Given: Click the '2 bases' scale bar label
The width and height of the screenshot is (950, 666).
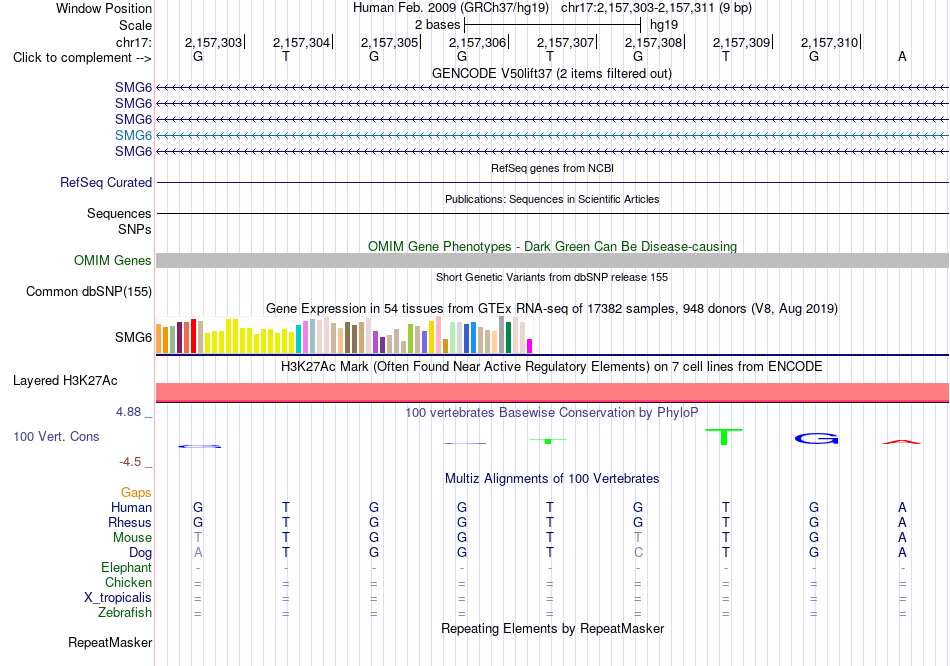Looking at the screenshot, I should pos(437,25).
